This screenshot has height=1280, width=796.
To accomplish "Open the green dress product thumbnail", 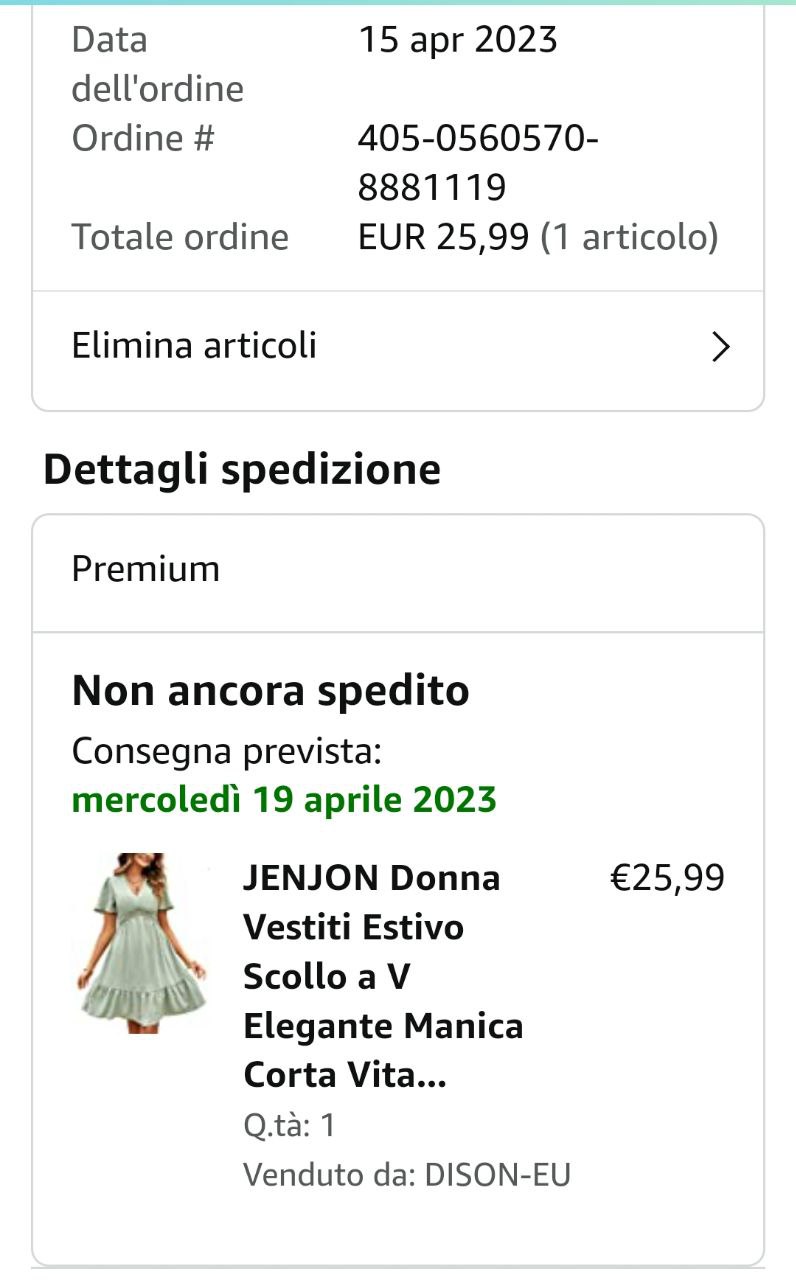I will click(141, 942).
